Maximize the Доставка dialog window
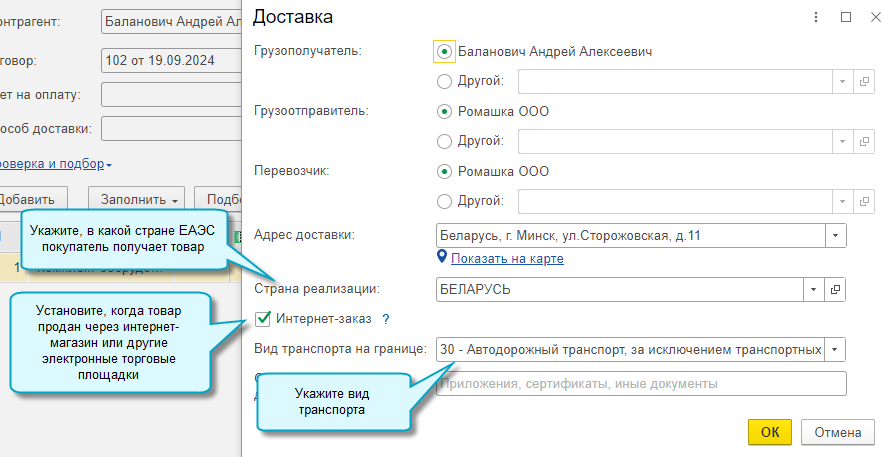883x457 pixels. coord(845,17)
